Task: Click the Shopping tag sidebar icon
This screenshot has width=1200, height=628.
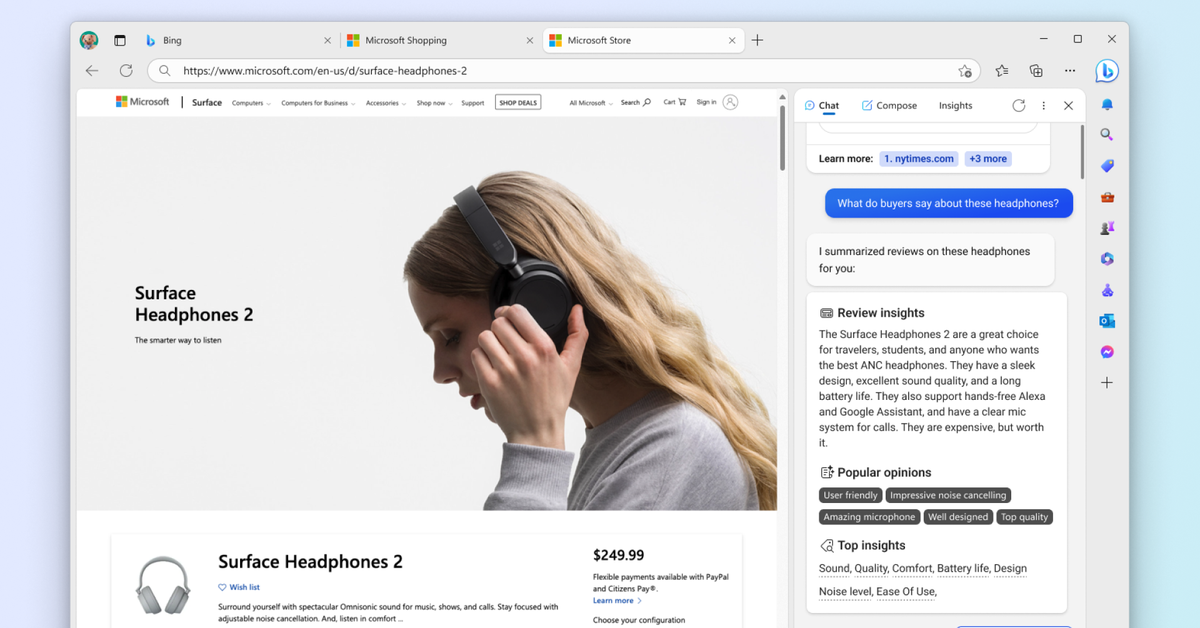Action: pos(1107,166)
